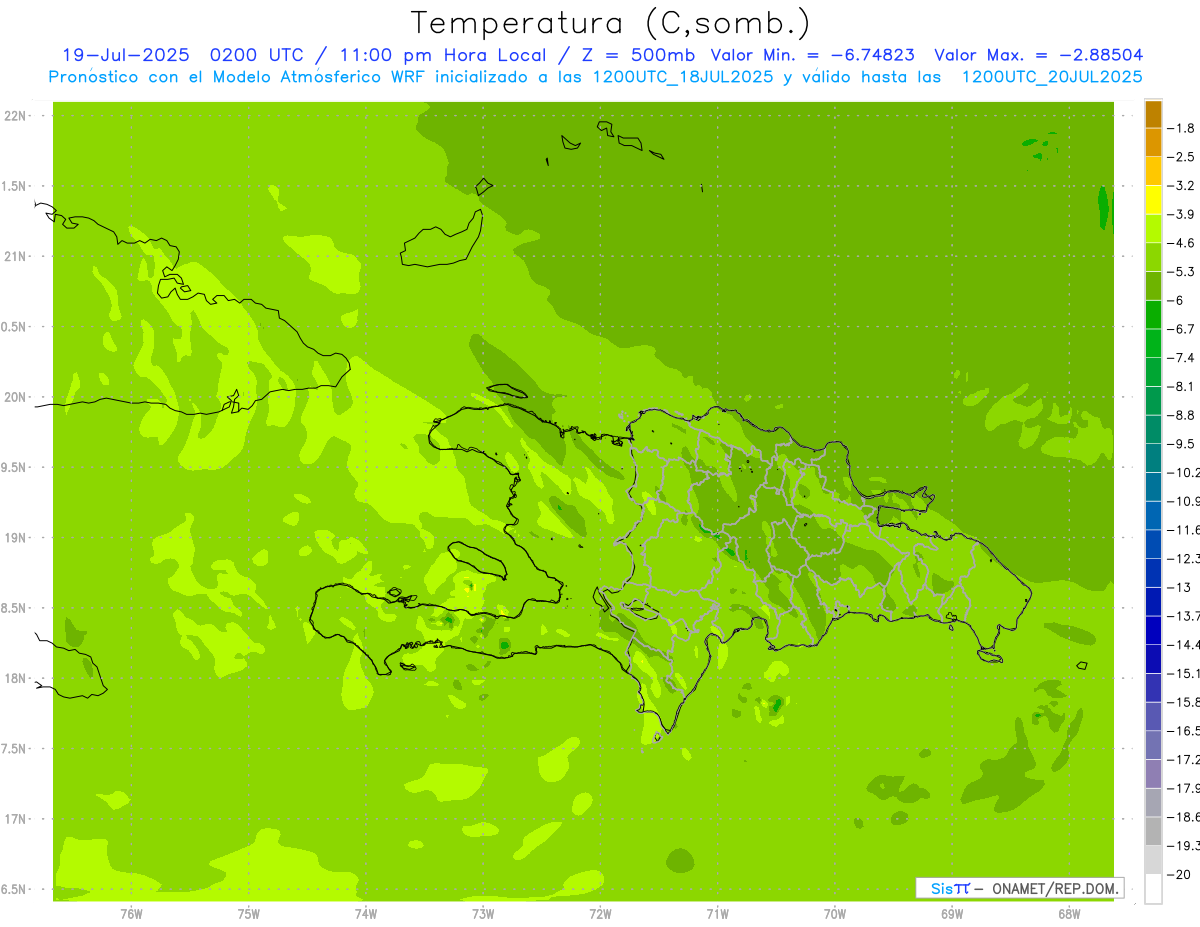Image resolution: width=1200 pixels, height=927 pixels.
Task: Click the "-8.8" color scale value
Action: pyautogui.click(x=1182, y=415)
